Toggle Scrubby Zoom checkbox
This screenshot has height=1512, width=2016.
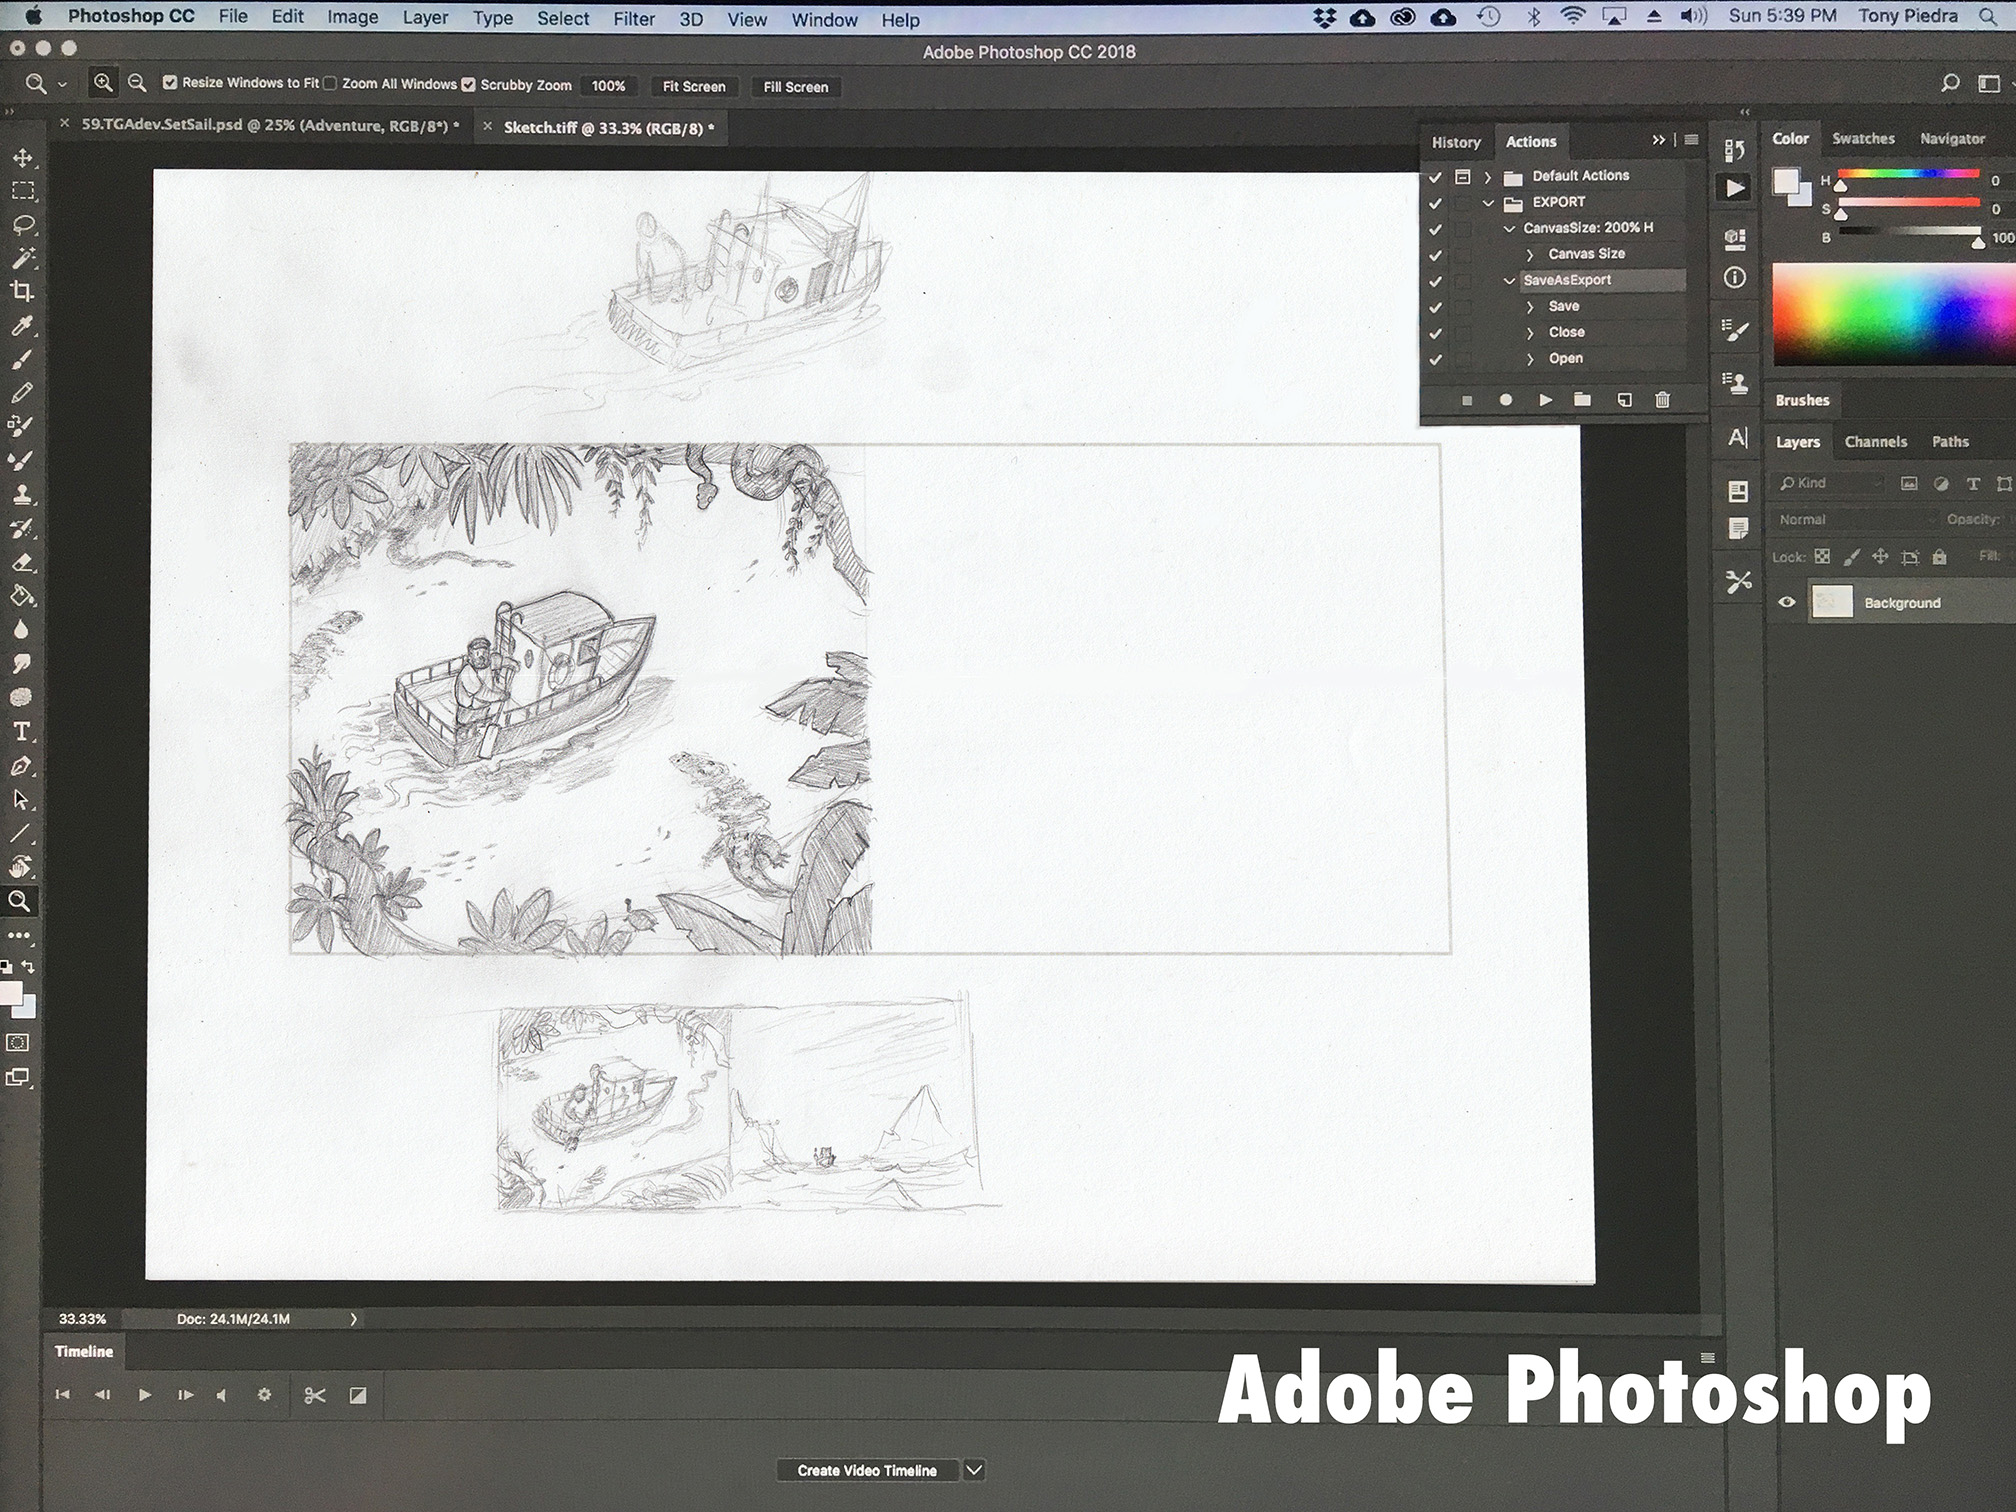coord(468,85)
